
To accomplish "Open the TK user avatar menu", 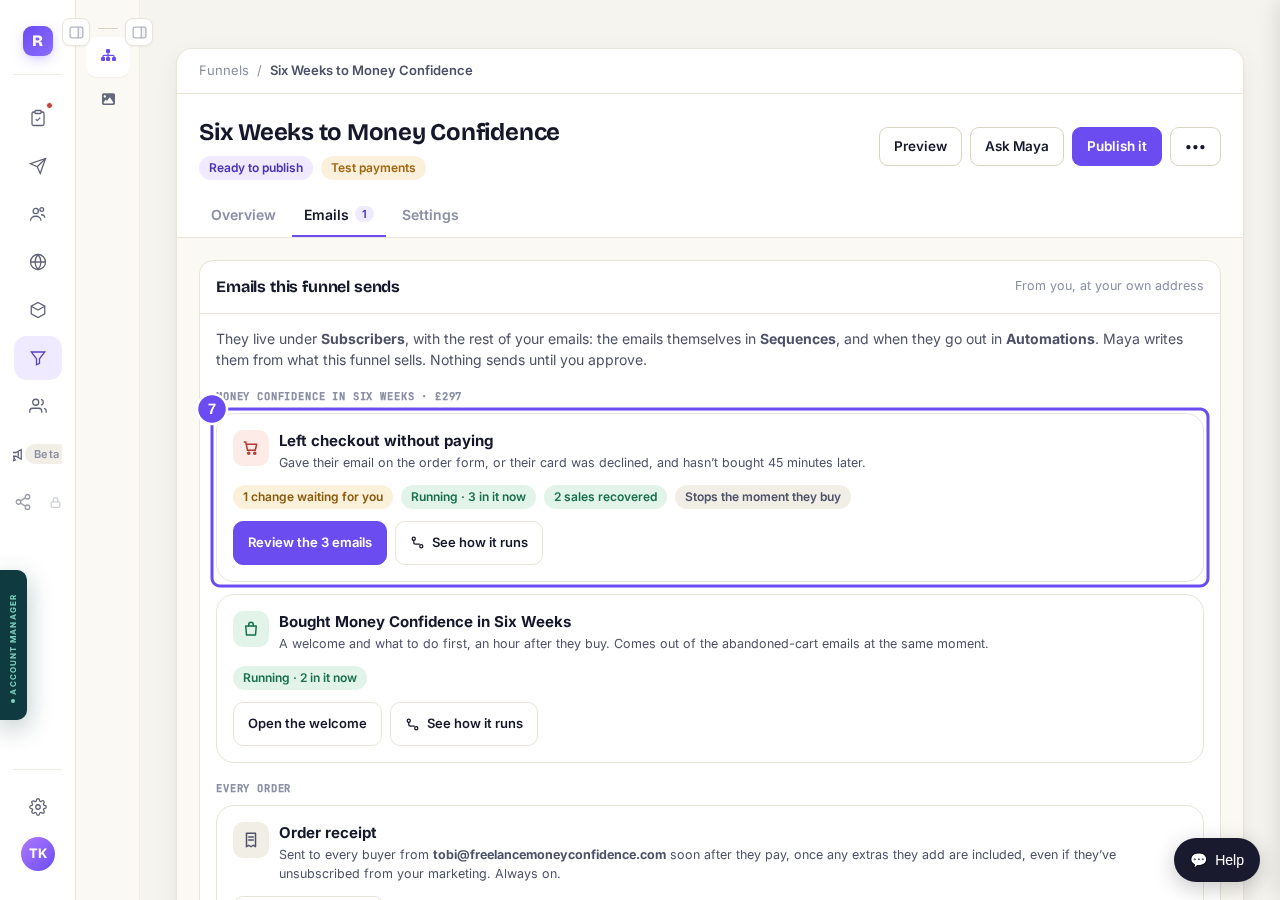I will (x=38, y=854).
